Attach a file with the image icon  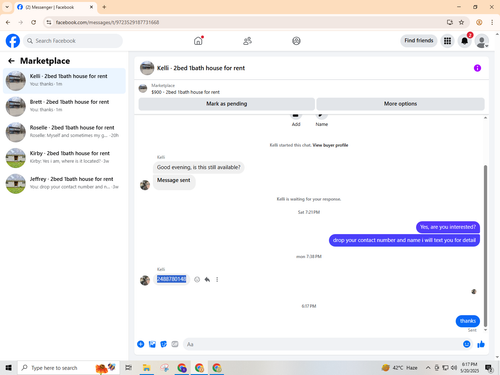pyautogui.click(x=152, y=344)
